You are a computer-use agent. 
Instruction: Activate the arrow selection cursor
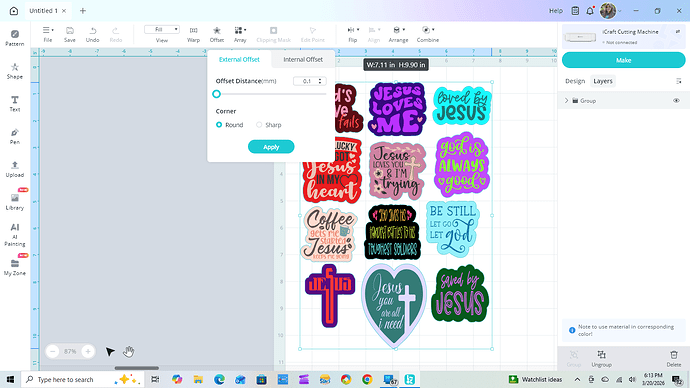[110, 351]
